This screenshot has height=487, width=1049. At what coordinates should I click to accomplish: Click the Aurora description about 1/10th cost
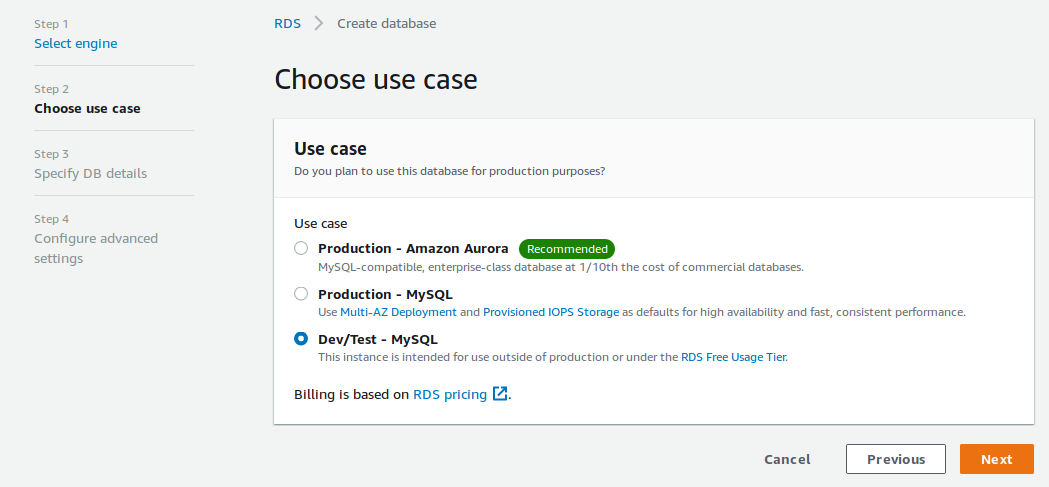(561, 267)
